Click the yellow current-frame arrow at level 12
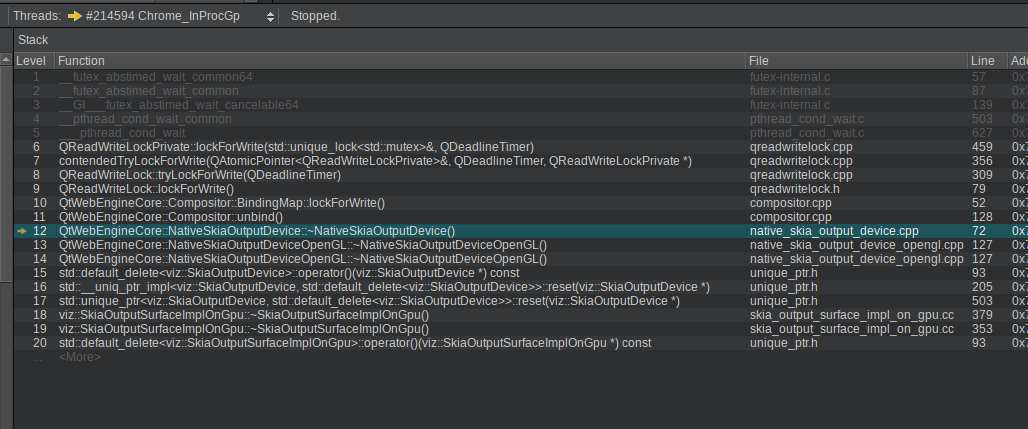The image size is (1028, 429). pyautogui.click(x=22, y=231)
